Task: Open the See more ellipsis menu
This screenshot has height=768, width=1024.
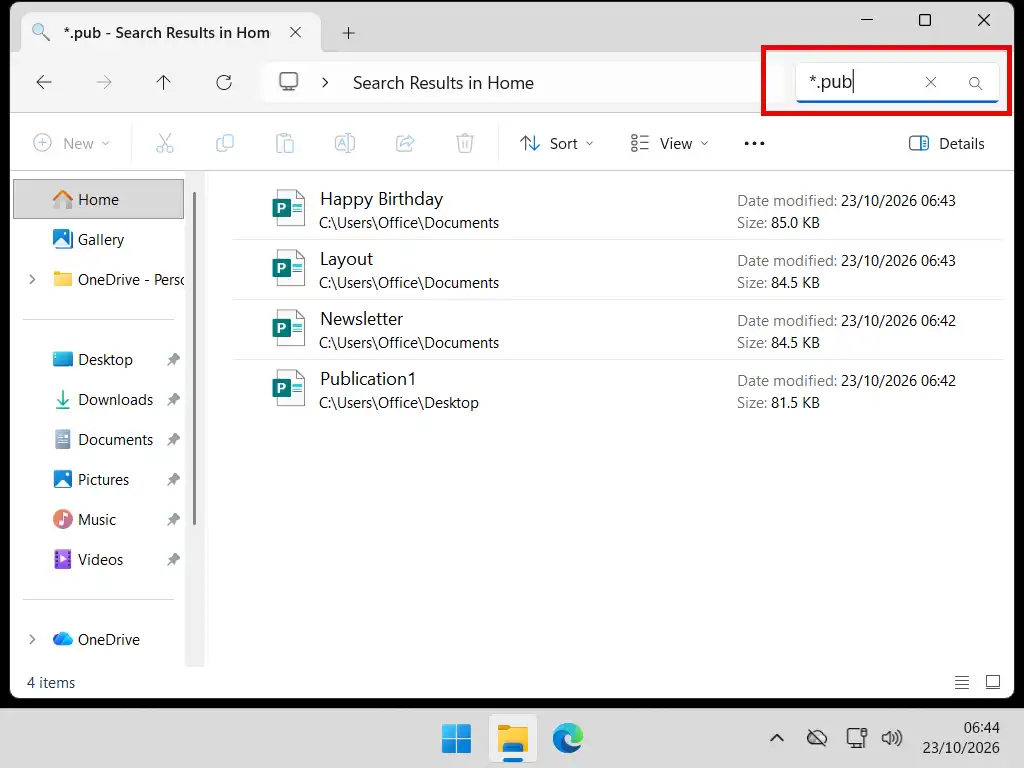Action: 754,143
